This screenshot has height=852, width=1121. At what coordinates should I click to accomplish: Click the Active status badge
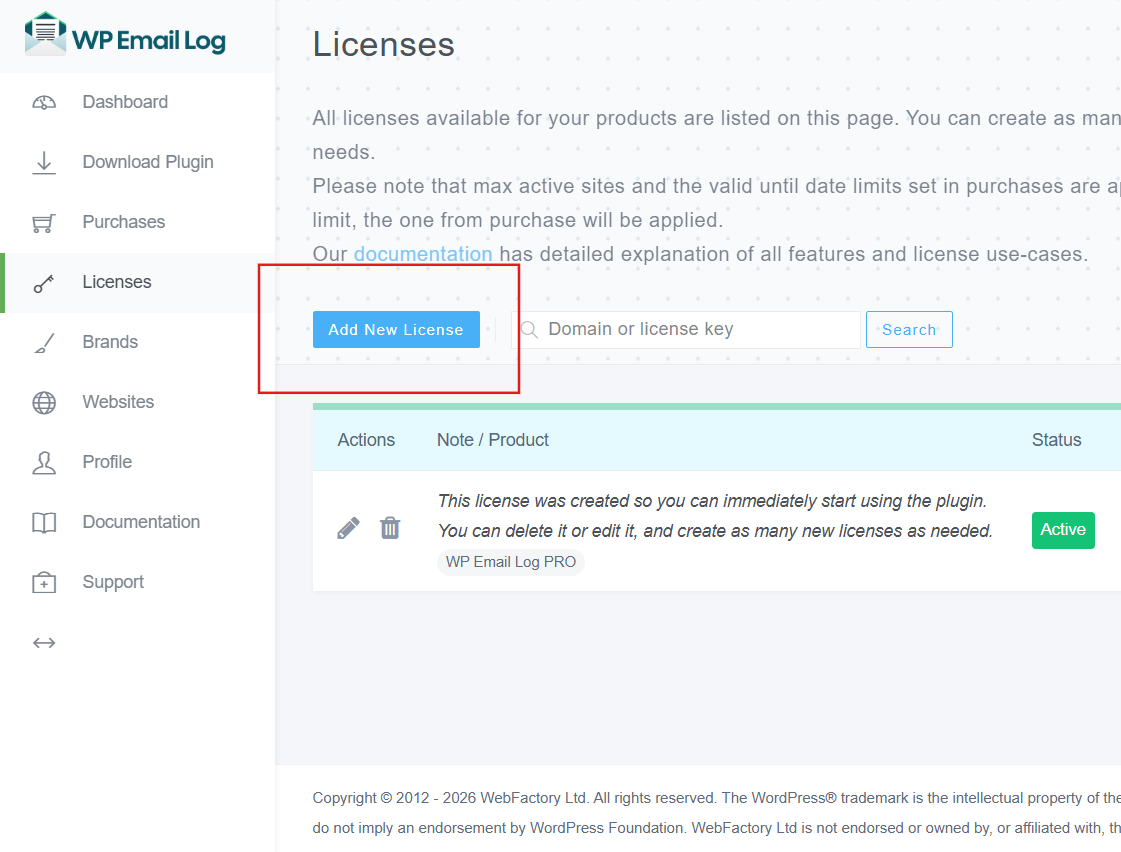(x=1063, y=530)
